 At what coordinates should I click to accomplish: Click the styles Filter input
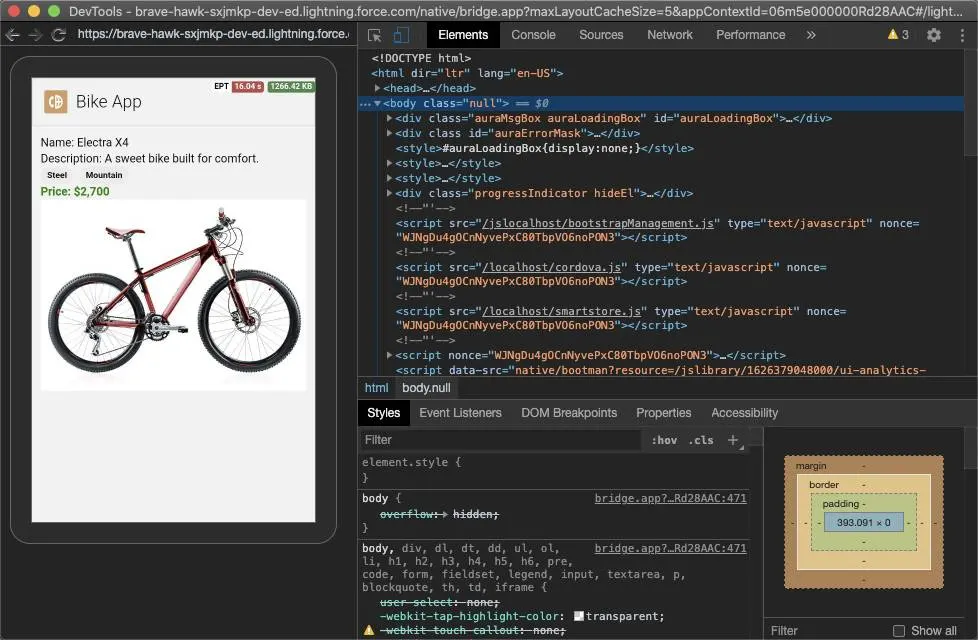click(x=501, y=440)
